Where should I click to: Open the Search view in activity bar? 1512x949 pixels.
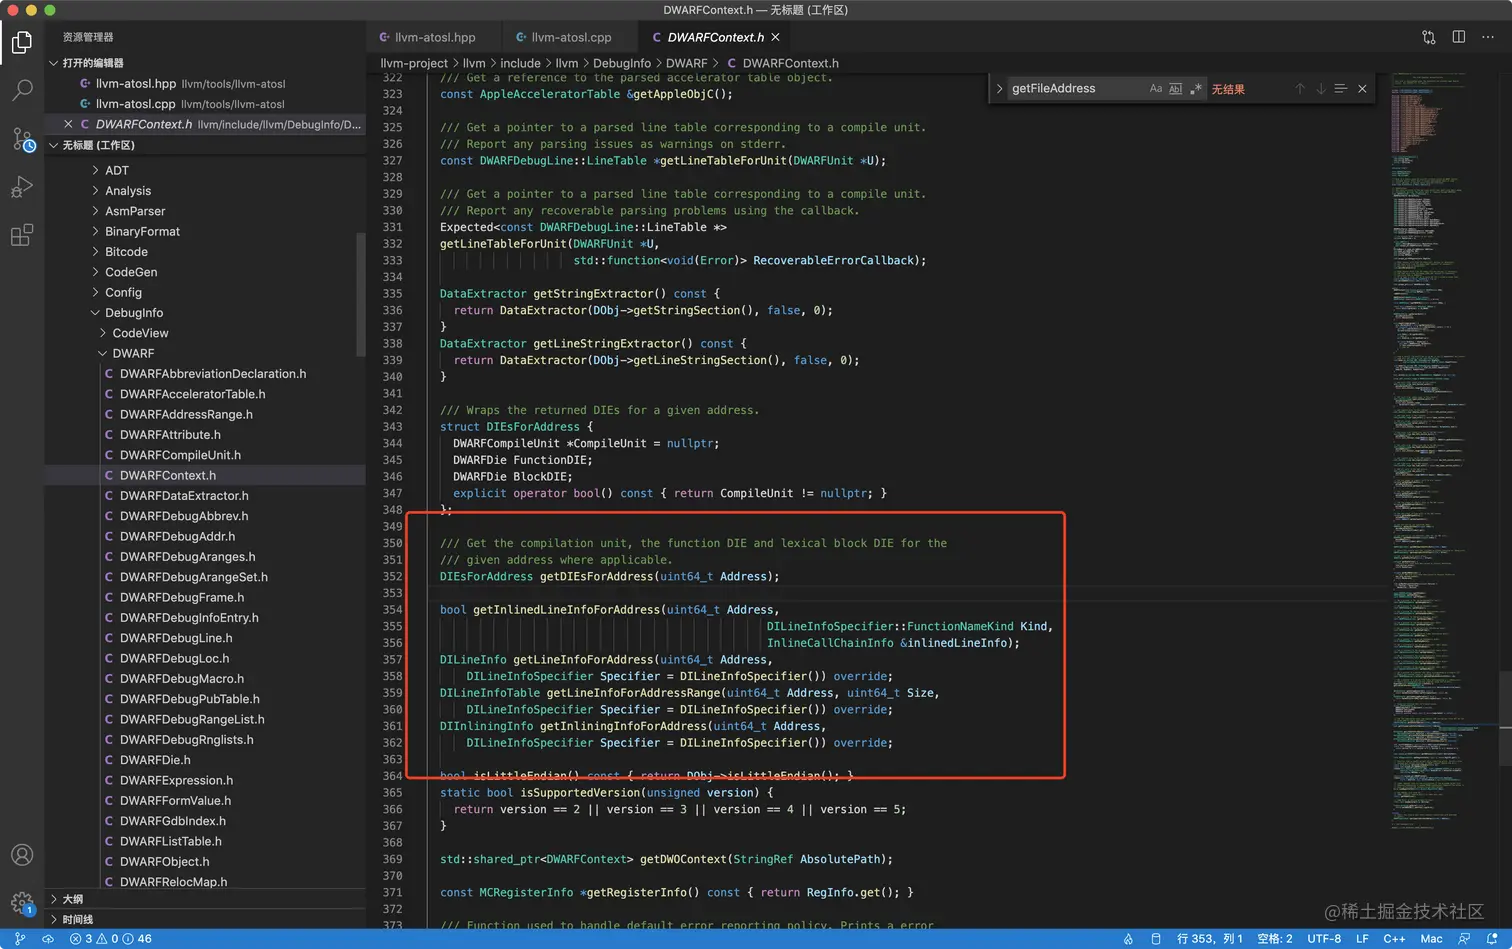[22, 90]
